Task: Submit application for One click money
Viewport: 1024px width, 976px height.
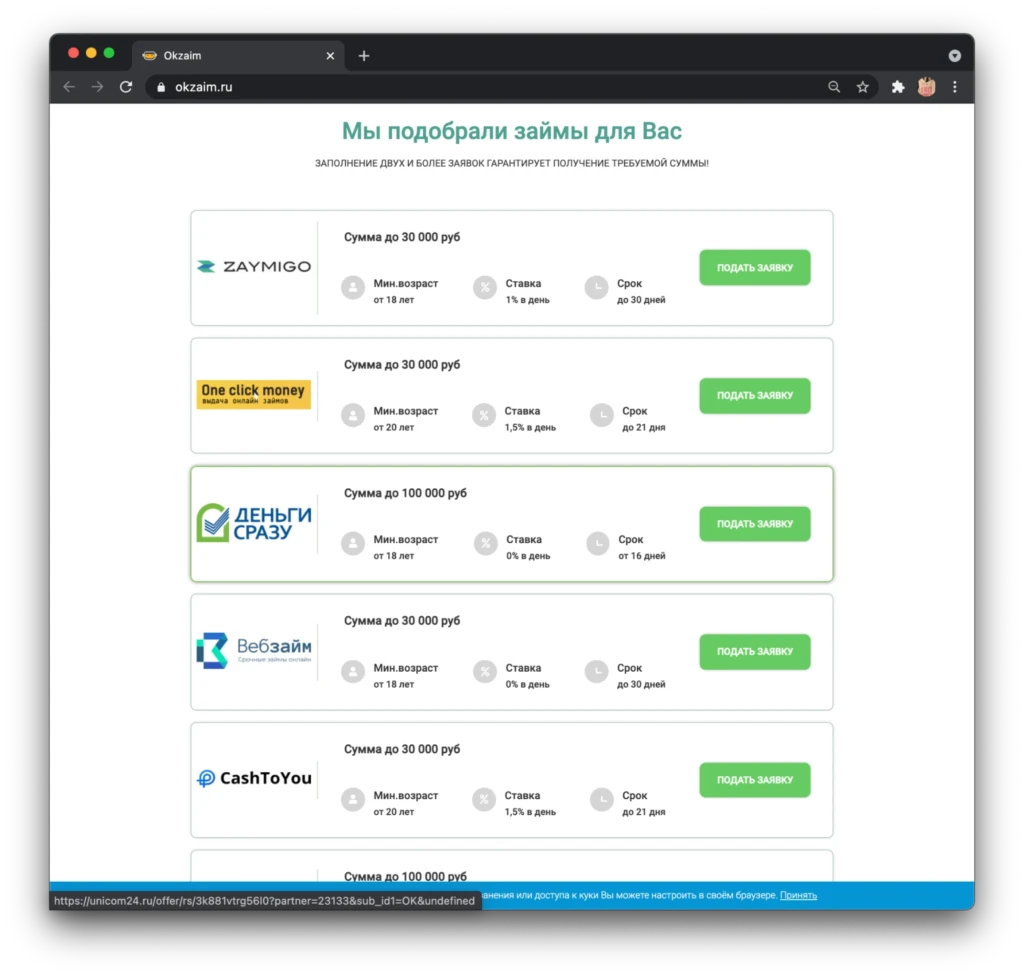Action: (755, 396)
